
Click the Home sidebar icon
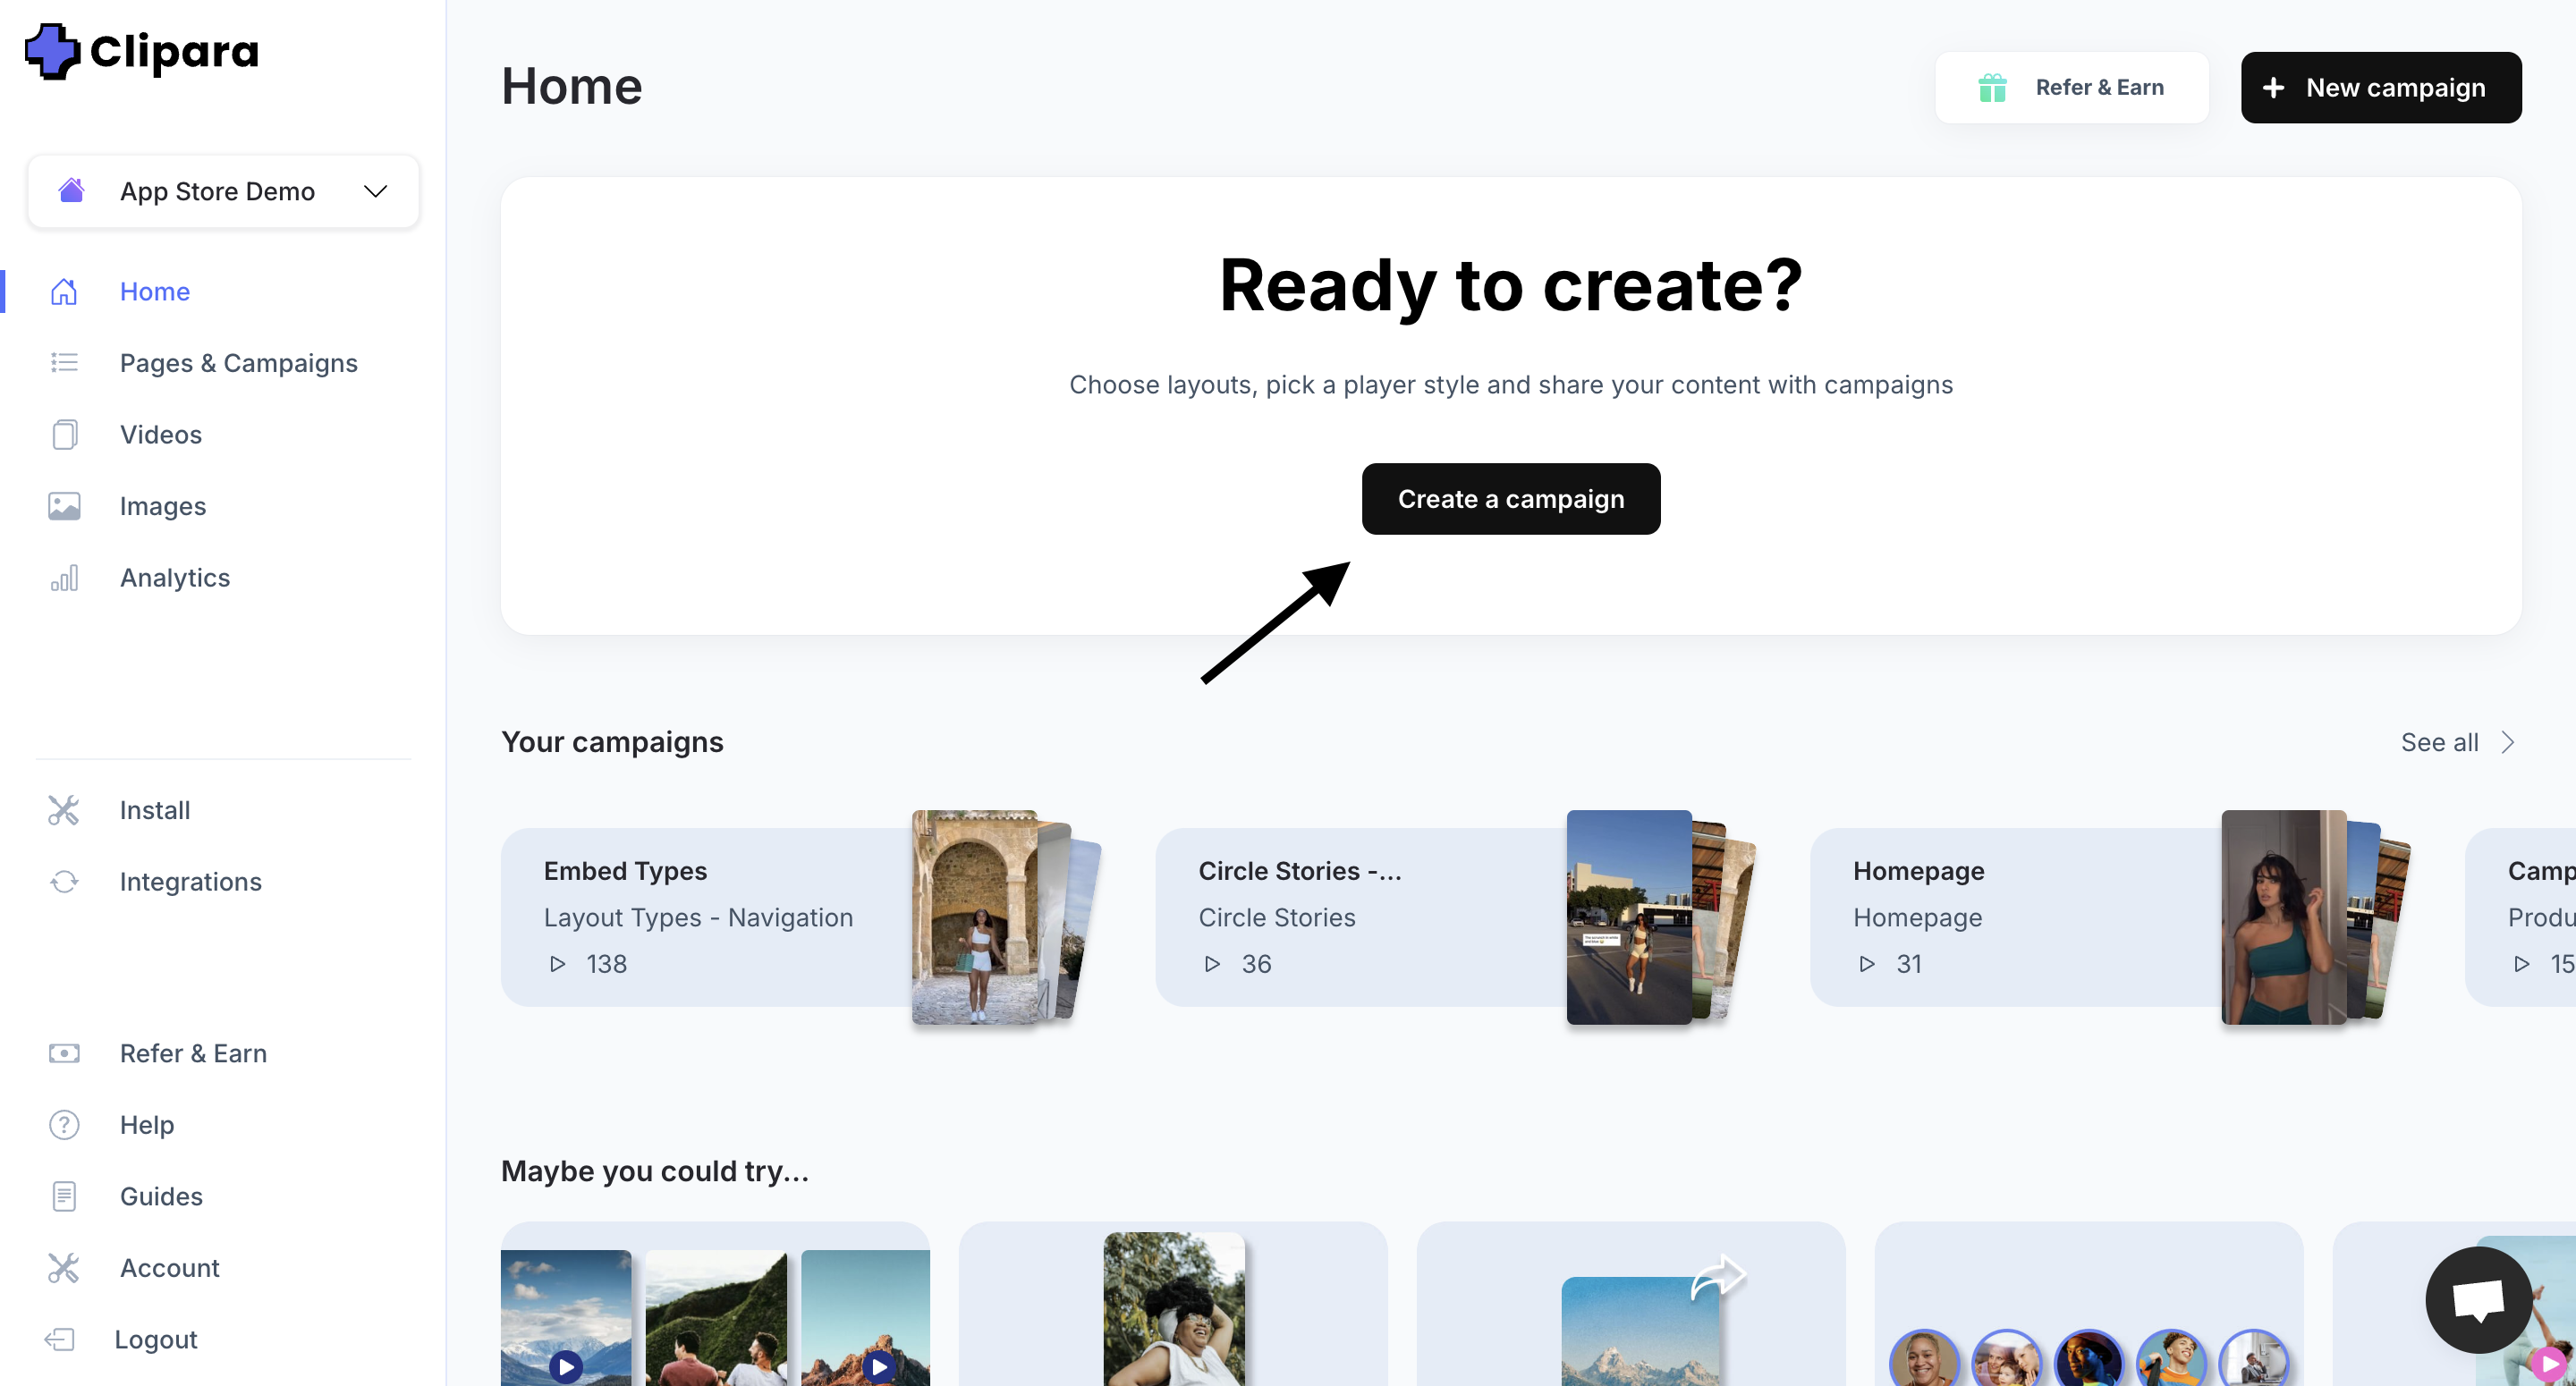click(x=64, y=291)
